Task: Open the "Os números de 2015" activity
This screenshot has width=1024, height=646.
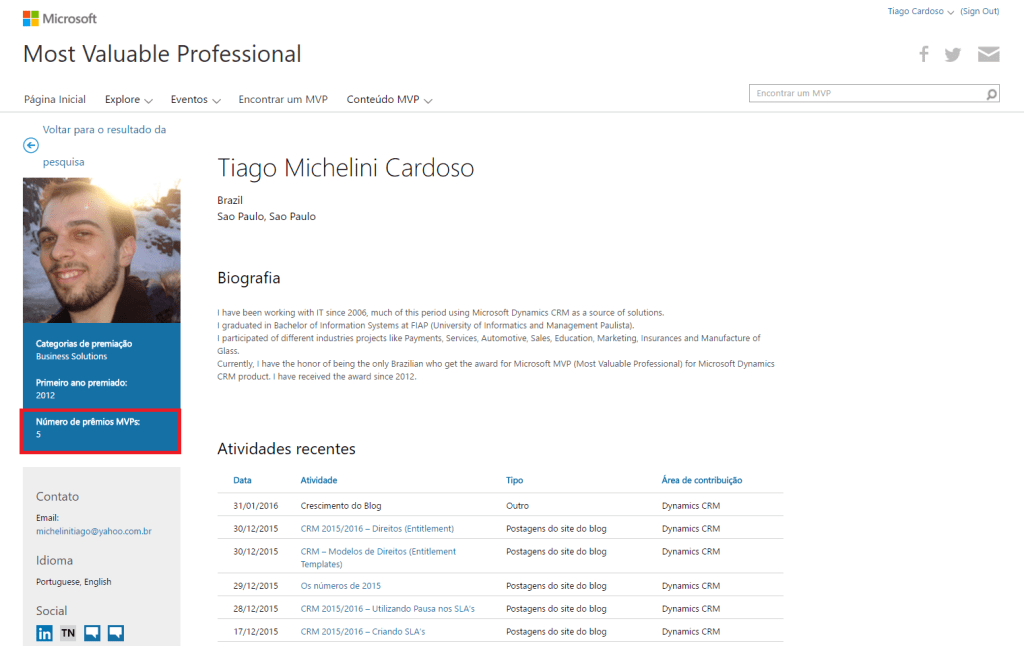Action: click(x=340, y=586)
